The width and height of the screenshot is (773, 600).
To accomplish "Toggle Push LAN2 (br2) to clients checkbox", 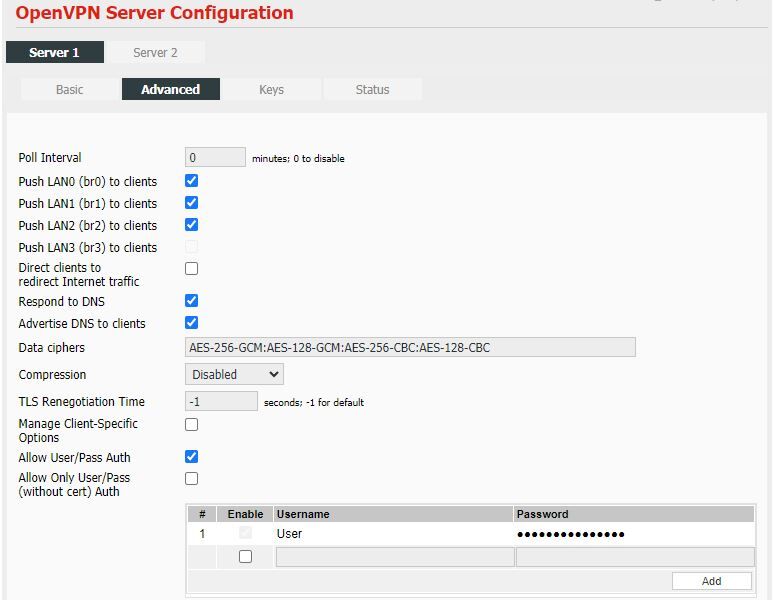I will 191,225.
